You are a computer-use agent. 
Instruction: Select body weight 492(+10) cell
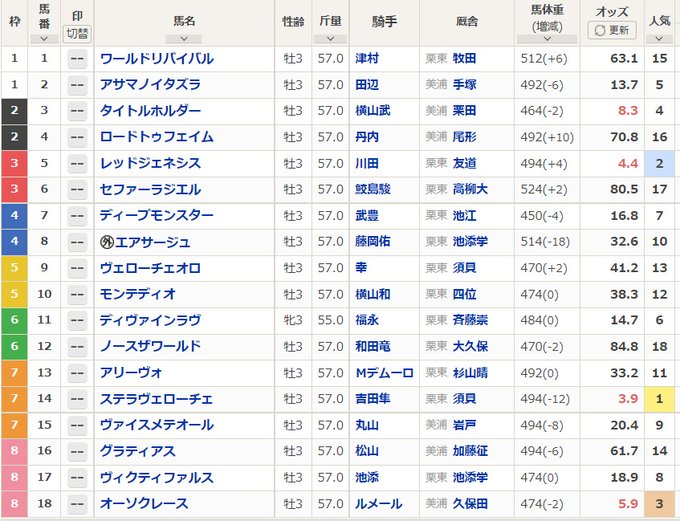pyautogui.click(x=547, y=137)
